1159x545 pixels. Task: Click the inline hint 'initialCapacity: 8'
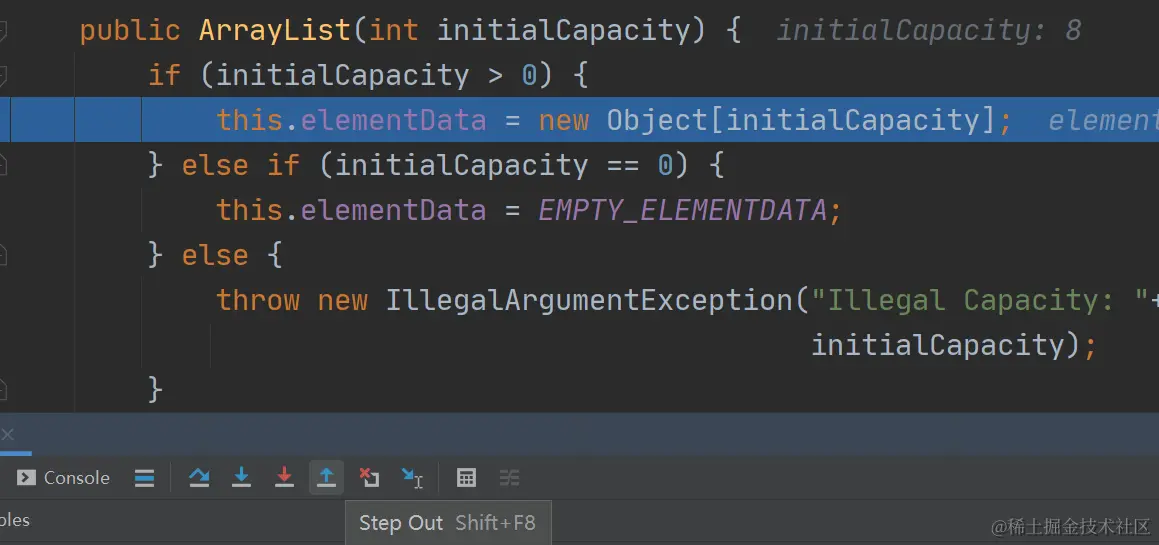pyautogui.click(x=929, y=30)
